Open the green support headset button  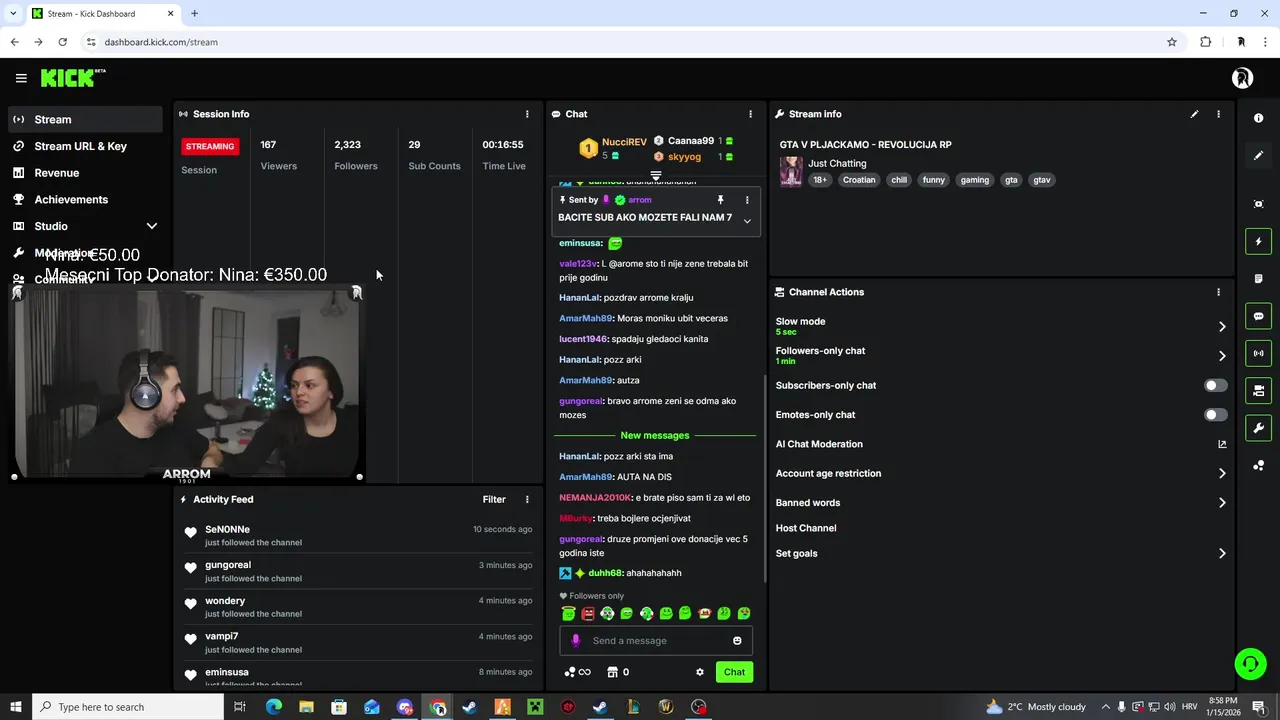pos(1249,663)
